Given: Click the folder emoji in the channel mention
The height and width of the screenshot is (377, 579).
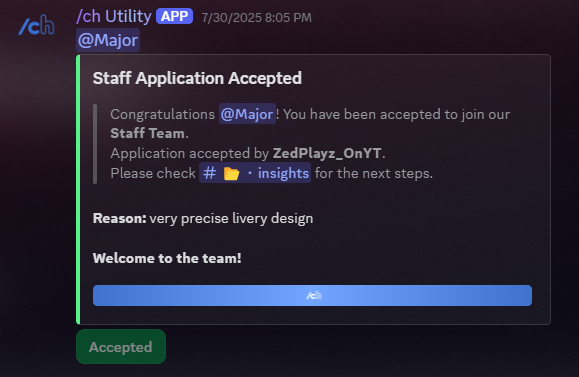Looking at the screenshot, I should [232, 173].
